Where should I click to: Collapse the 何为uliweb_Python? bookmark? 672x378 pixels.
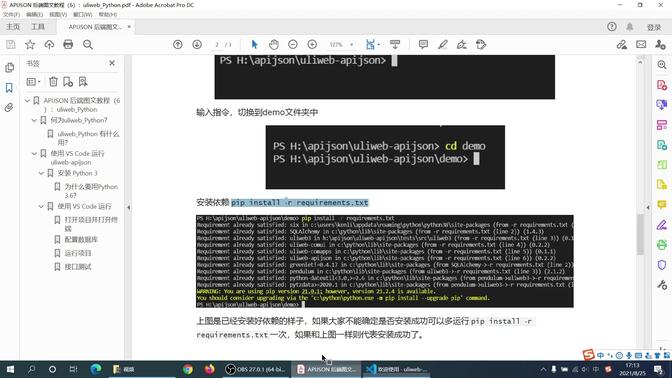(x=34, y=120)
